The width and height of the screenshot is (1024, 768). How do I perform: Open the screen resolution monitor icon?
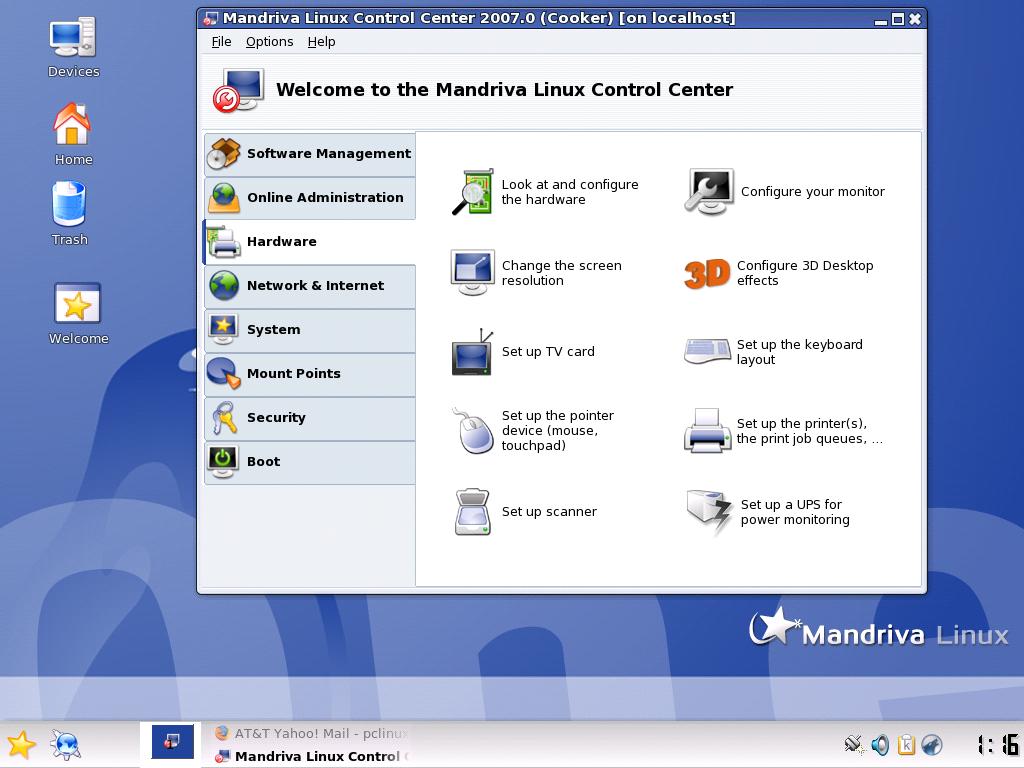coord(472,272)
